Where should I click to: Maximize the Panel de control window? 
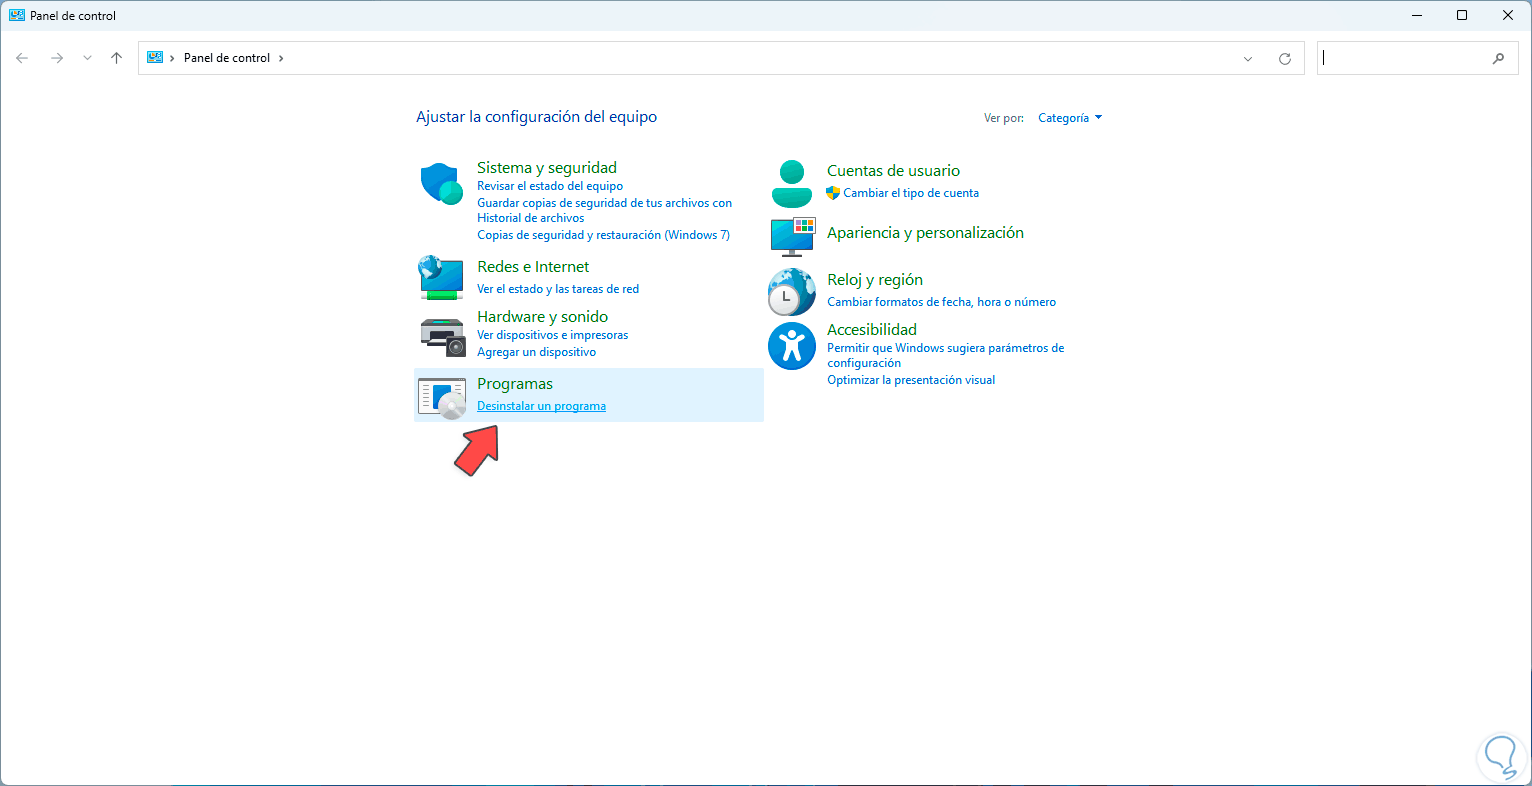click(1462, 15)
